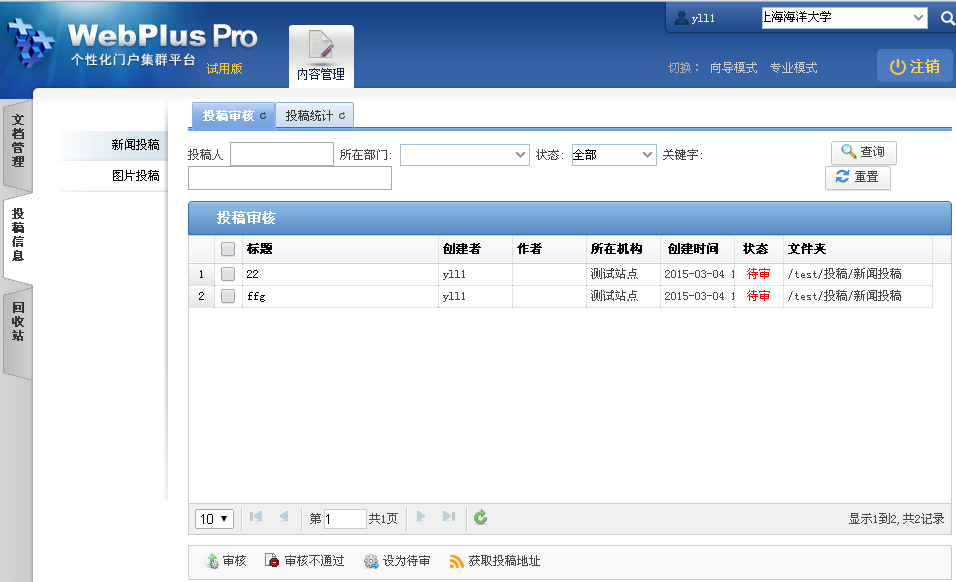
Task: Click the 获取投稿地址 RSS icon button
Action: click(495, 561)
